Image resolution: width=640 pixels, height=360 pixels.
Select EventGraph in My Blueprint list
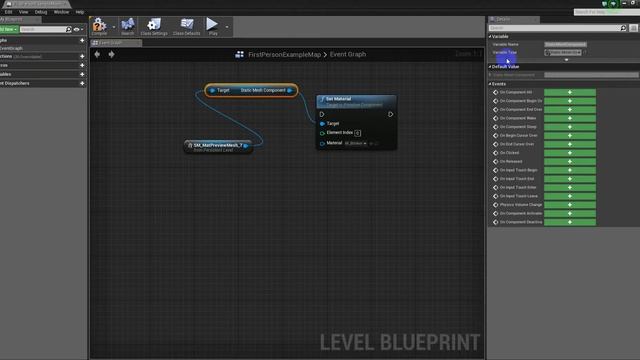click(x=11, y=48)
